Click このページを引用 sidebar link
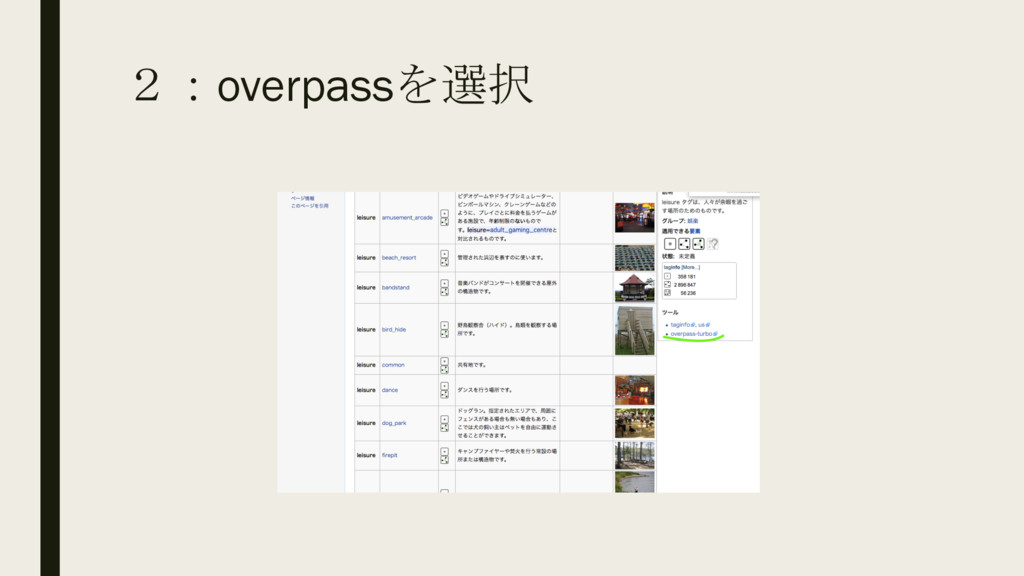Viewport: 1024px width, 576px height. 310,206
